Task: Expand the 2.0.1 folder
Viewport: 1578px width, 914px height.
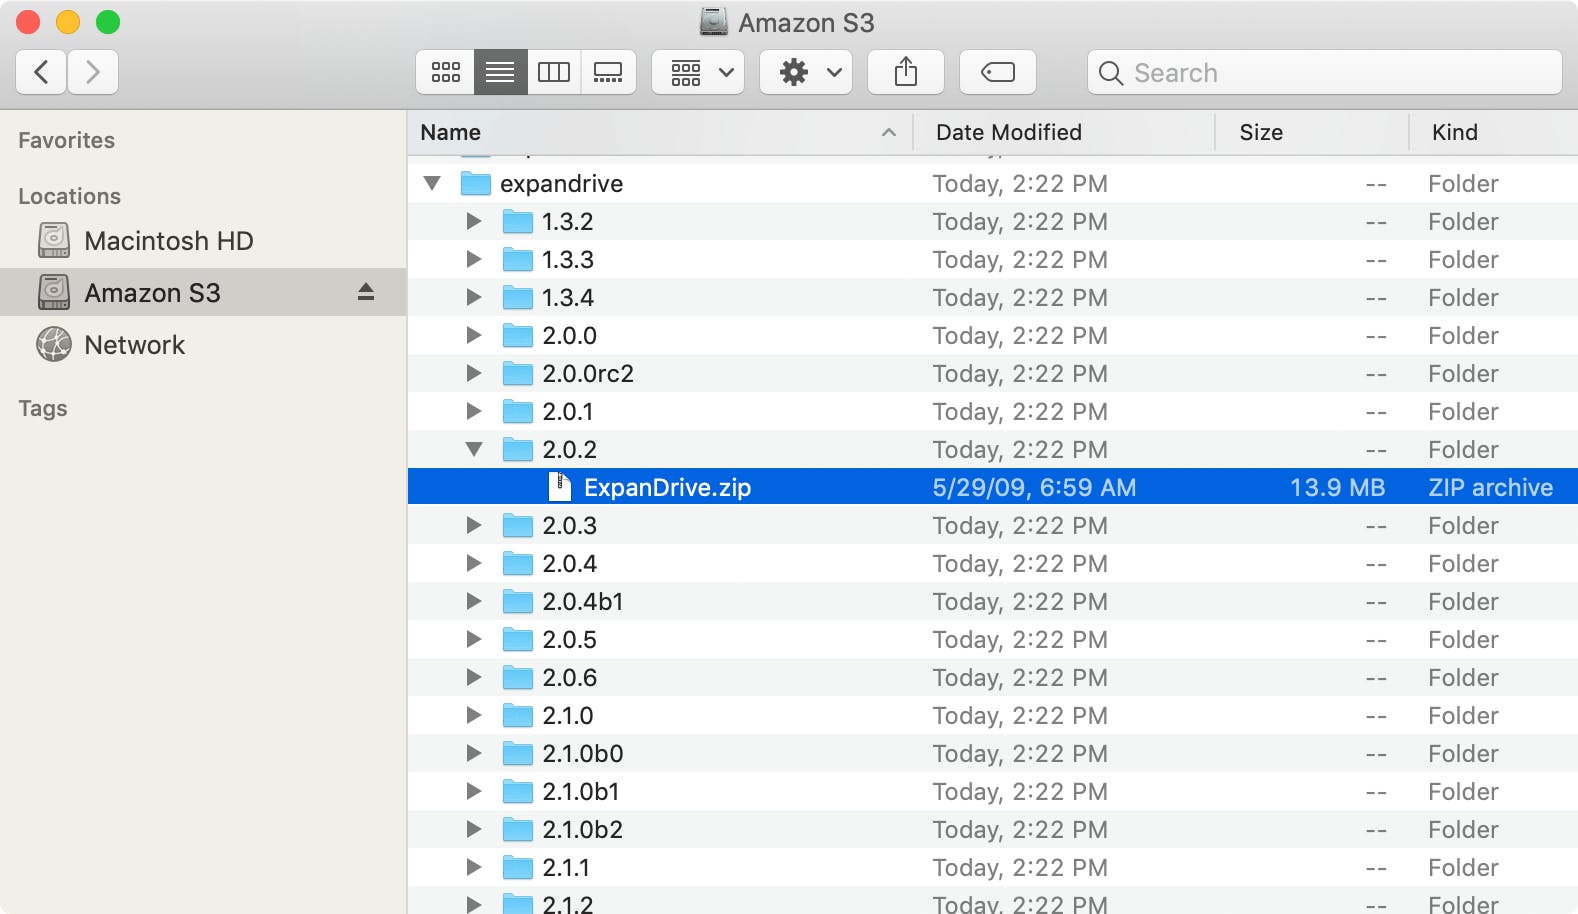Action: 474,411
